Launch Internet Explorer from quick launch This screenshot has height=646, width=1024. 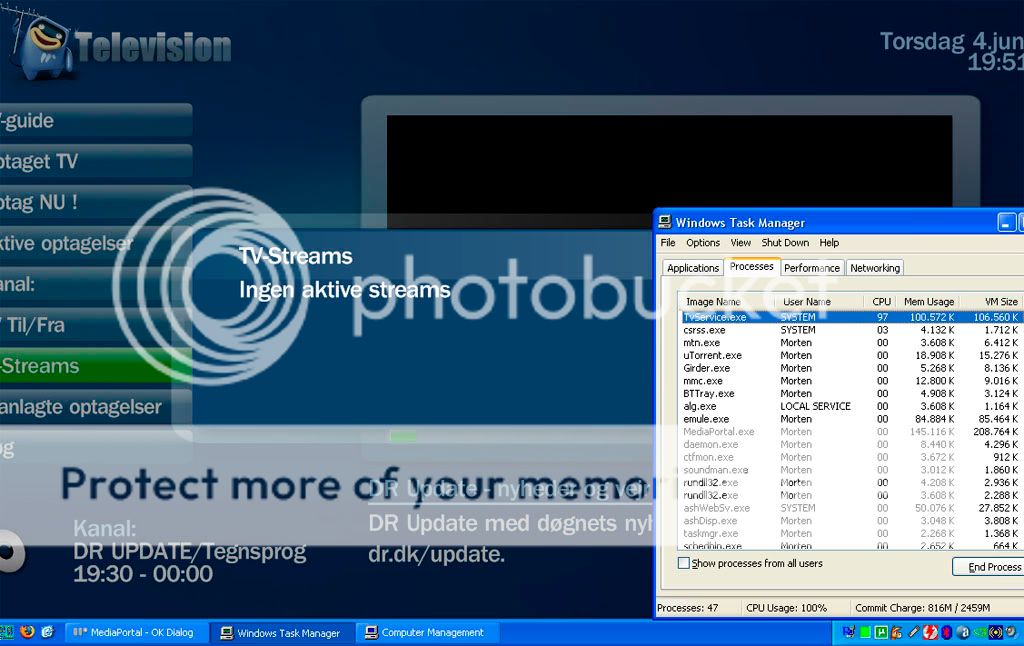click(46, 632)
